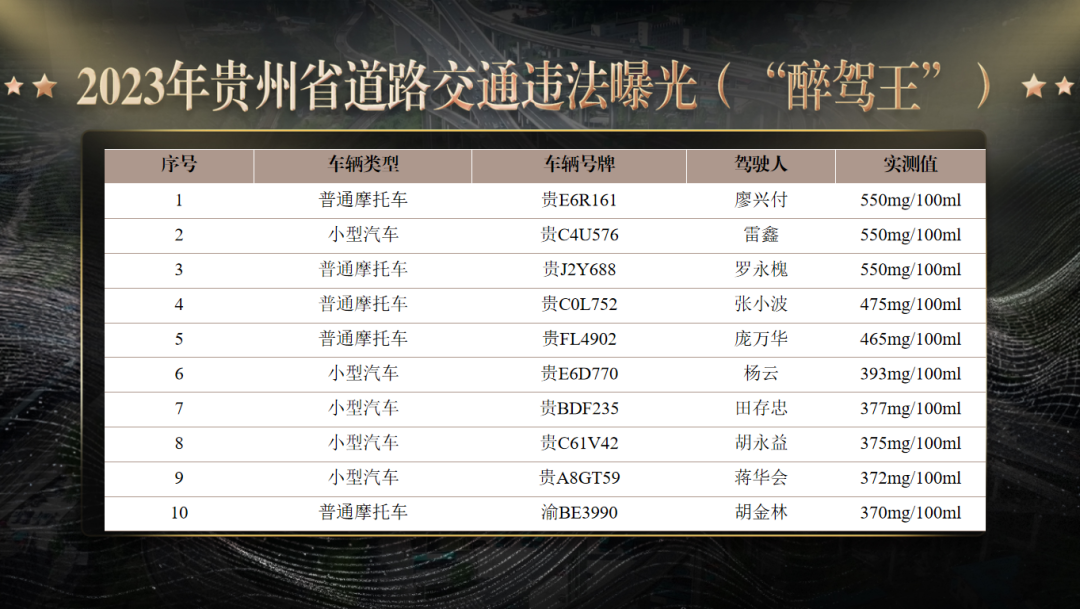Click the 车辆类型 column header
1080x609 pixels.
click(363, 165)
